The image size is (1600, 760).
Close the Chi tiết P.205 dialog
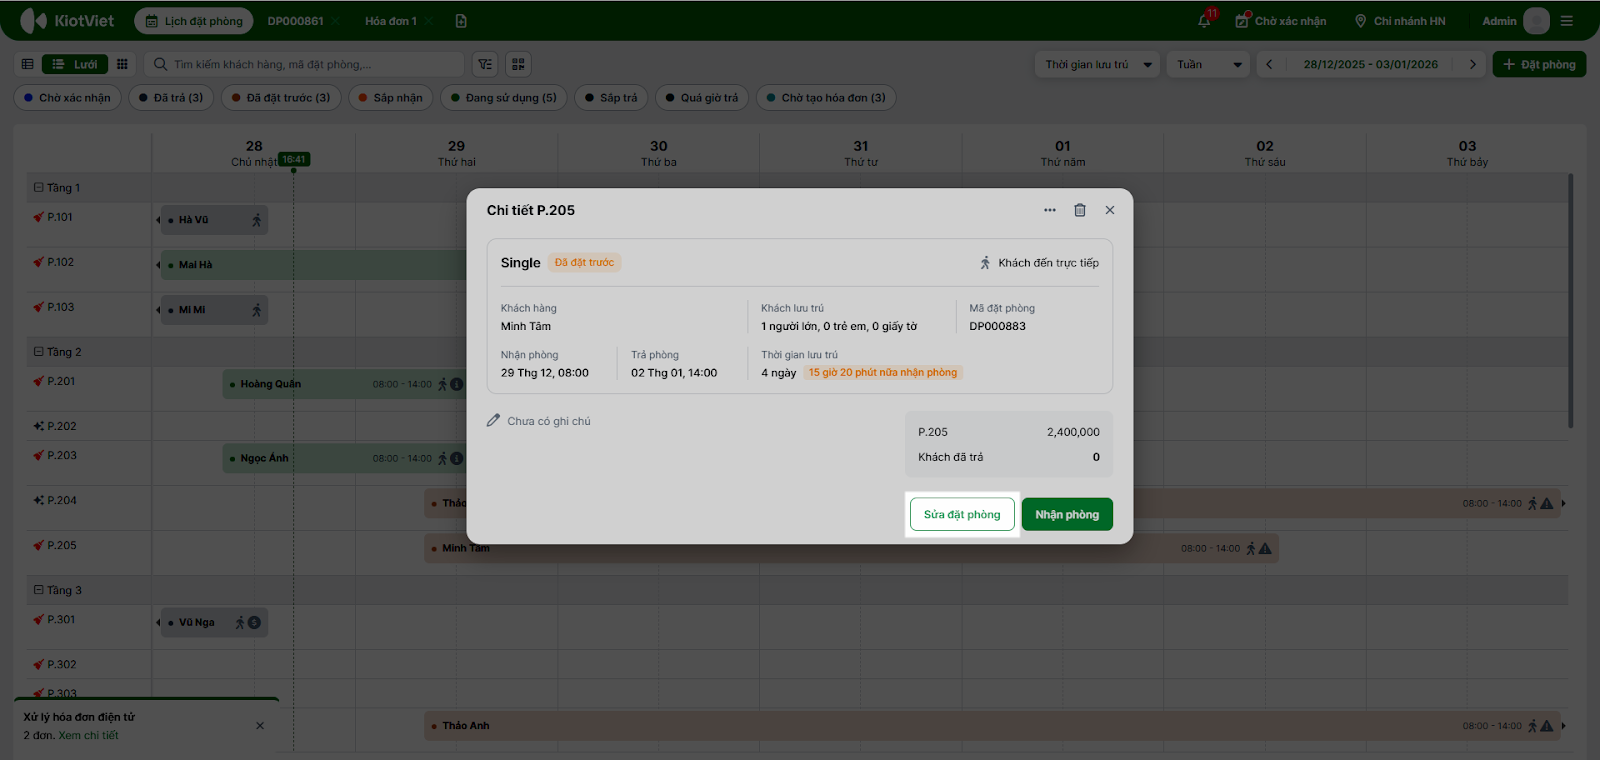1110,210
